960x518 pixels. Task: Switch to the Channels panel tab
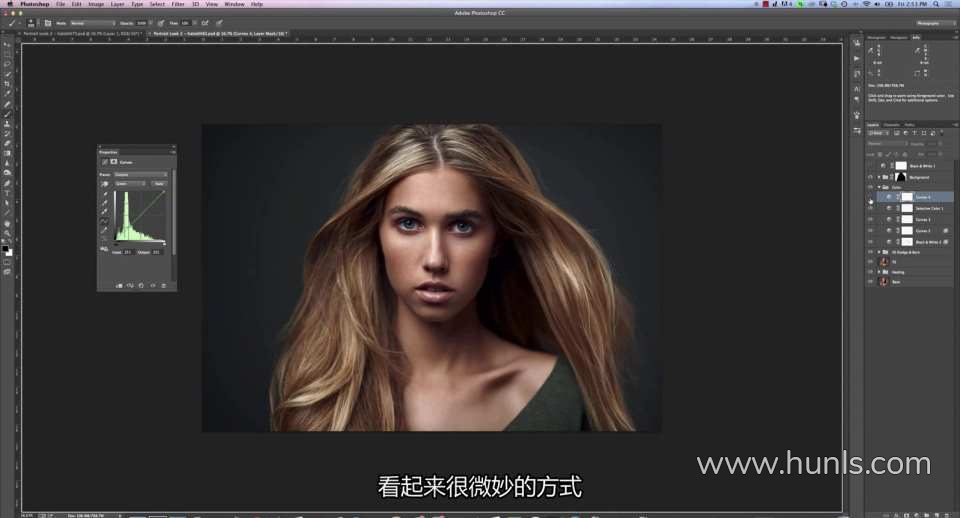tap(892, 125)
